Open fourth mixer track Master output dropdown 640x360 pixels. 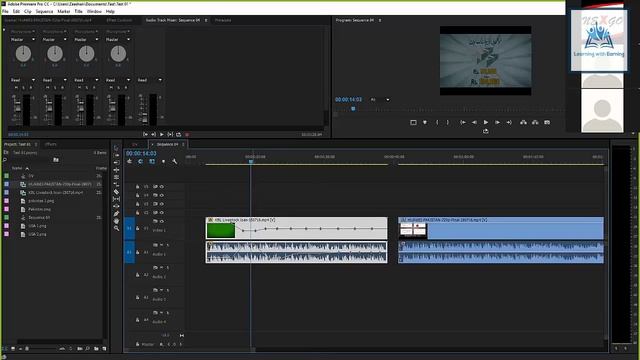point(118,40)
